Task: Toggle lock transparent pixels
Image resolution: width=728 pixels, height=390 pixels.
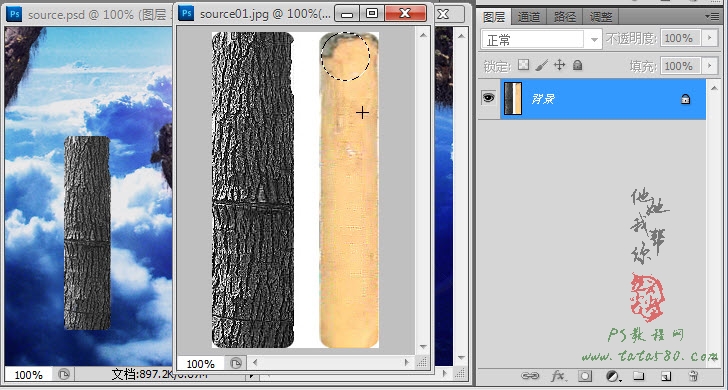Action: coord(523,65)
